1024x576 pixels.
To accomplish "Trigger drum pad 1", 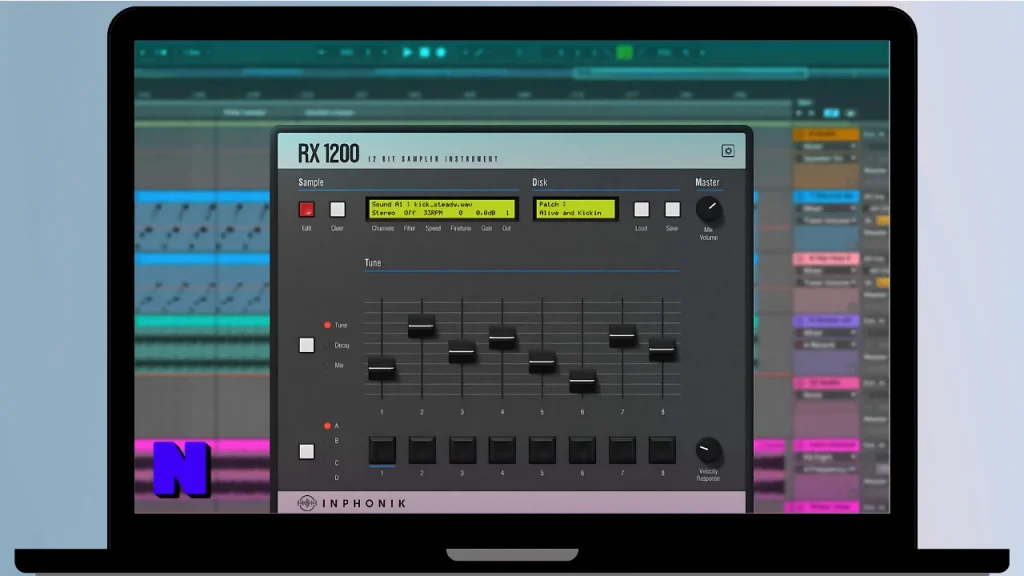I will 382,451.
